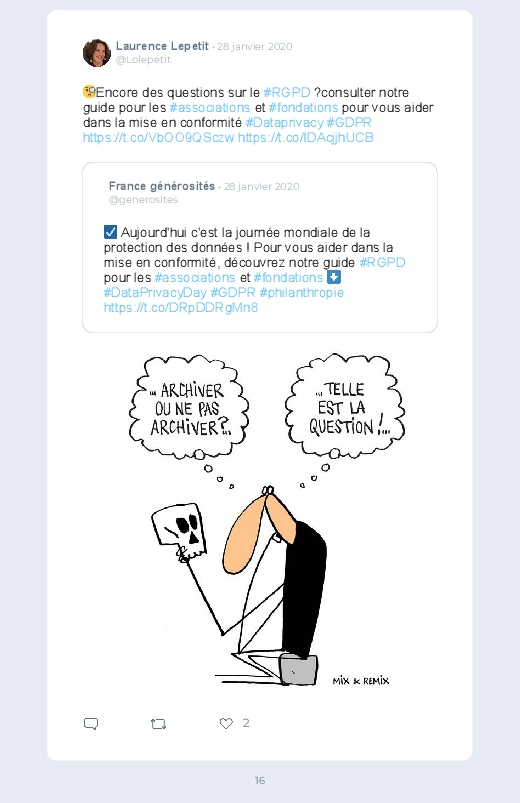Click the France générosités account name
This screenshot has width=520, height=803.
(x=162, y=186)
